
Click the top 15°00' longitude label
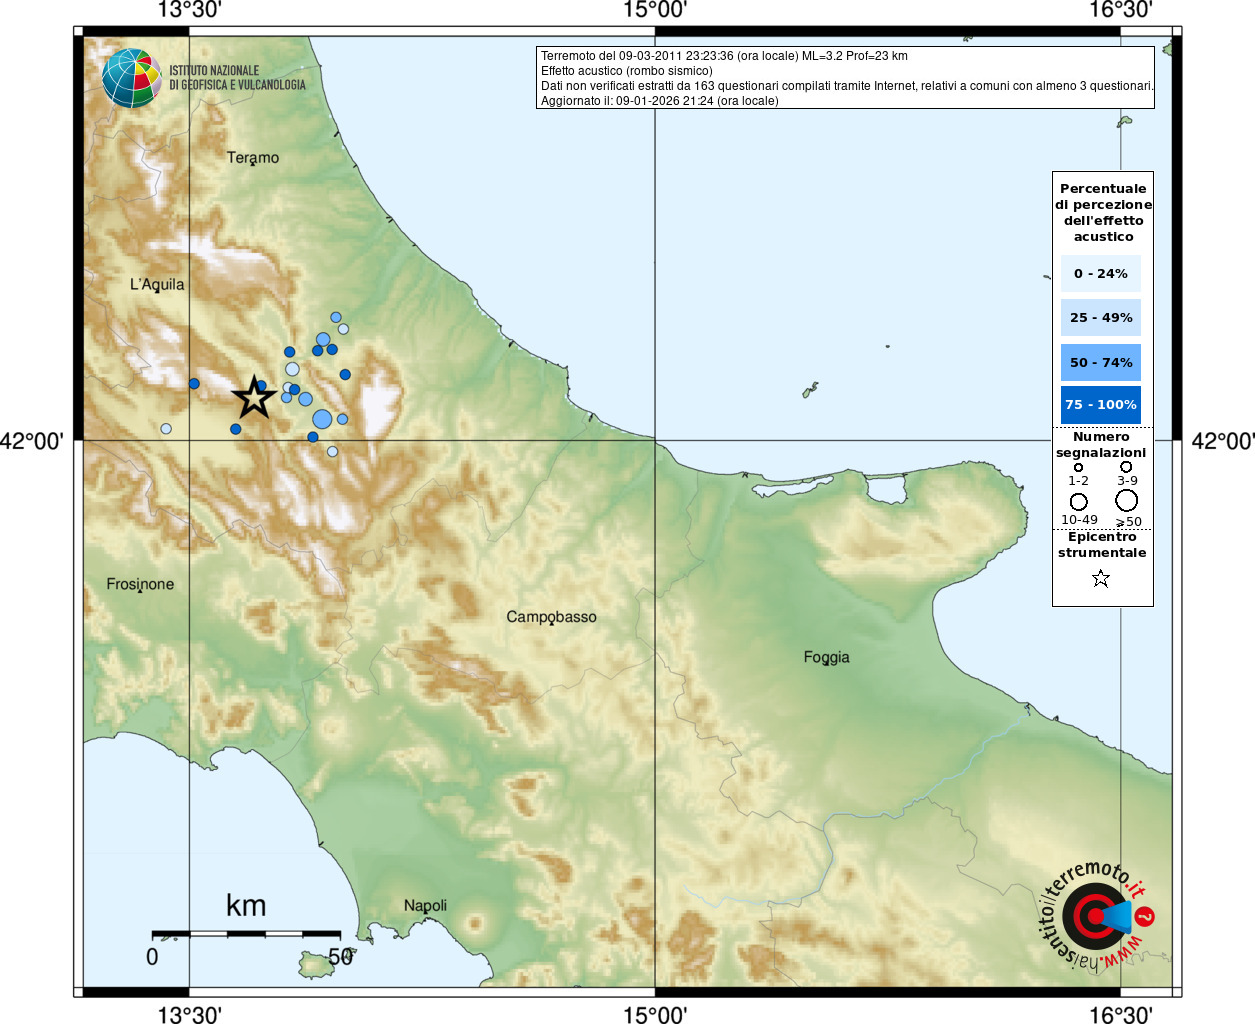(655, 10)
